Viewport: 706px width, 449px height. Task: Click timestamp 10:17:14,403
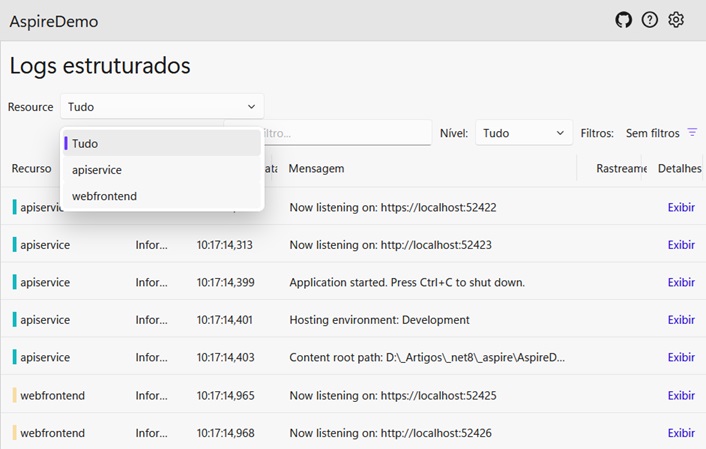tap(225, 357)
